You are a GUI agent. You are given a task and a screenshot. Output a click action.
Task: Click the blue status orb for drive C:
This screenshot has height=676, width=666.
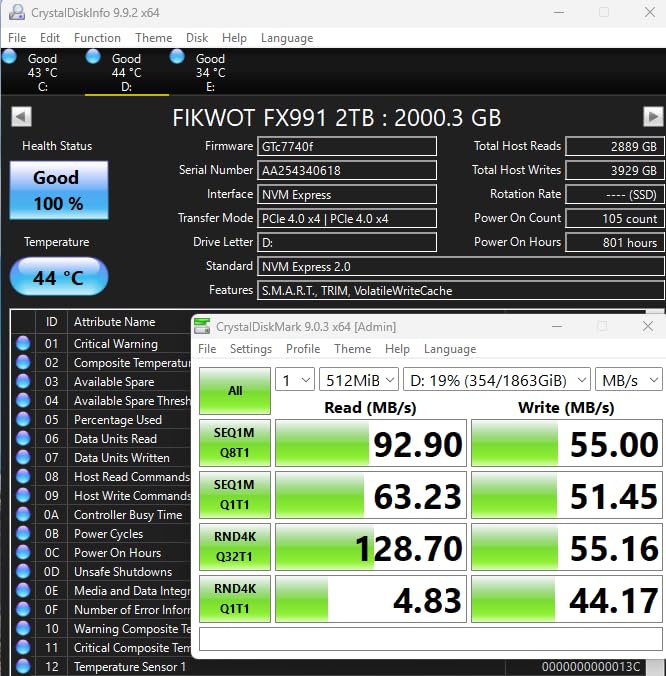click(x=9, y=56)
